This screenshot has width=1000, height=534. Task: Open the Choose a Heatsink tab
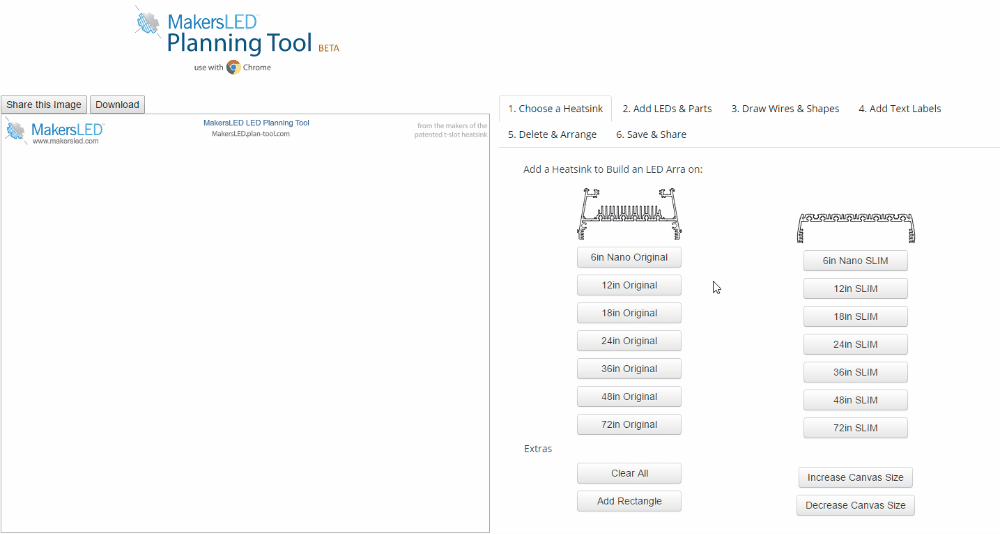[555, 108]
